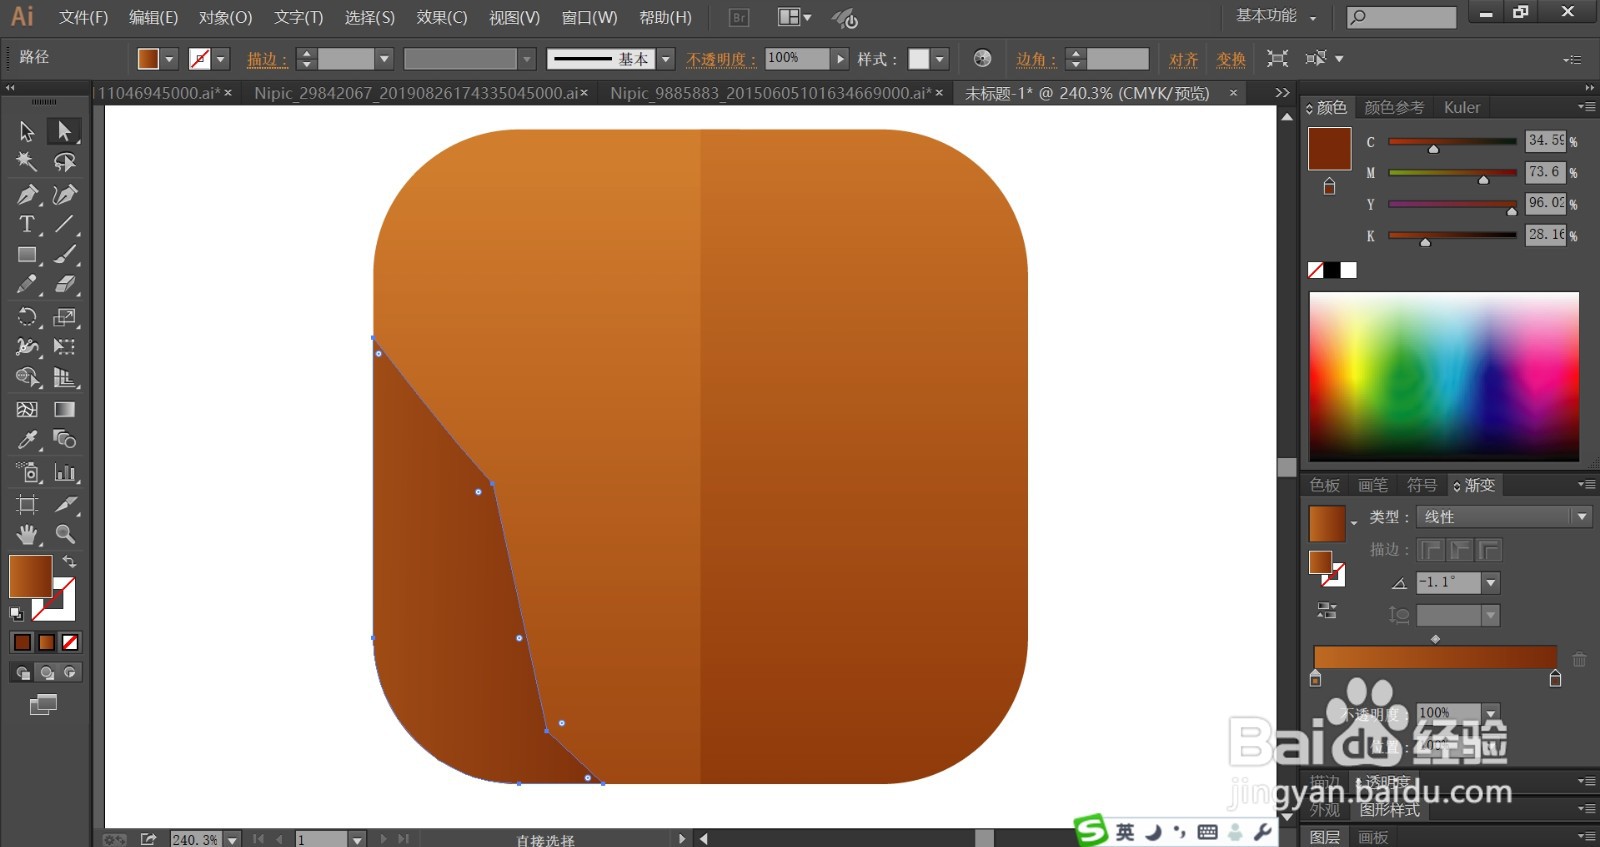Select the Gradient tool in toolbox

pyautogui.click(x=64, y=409)
